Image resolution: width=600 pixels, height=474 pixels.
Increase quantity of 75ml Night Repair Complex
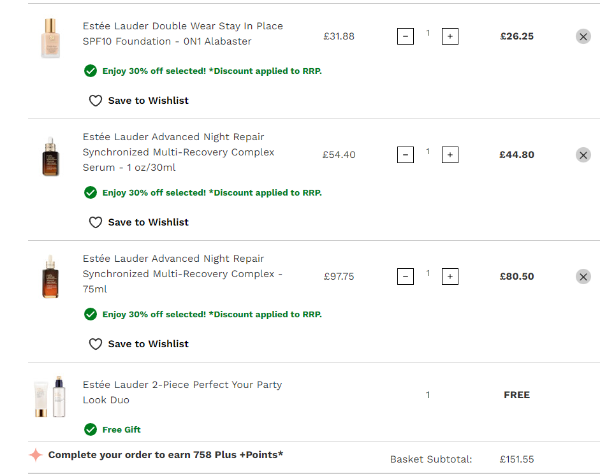[450, 276]
